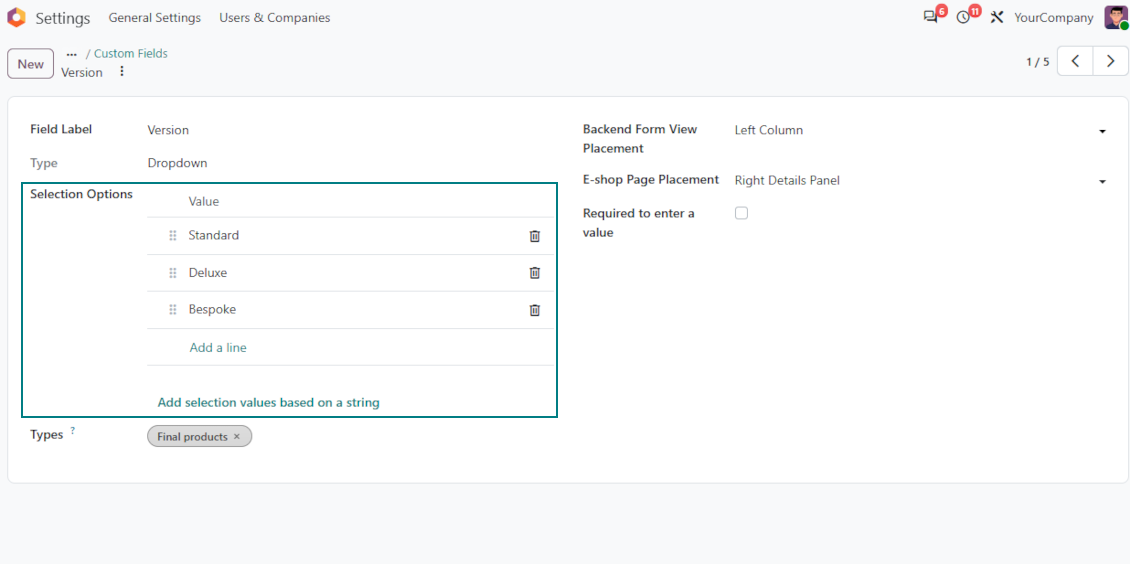Click the debug tools wrench icon
The width and height of the screenshot is (1130, 564).
(x=997, y=17)
